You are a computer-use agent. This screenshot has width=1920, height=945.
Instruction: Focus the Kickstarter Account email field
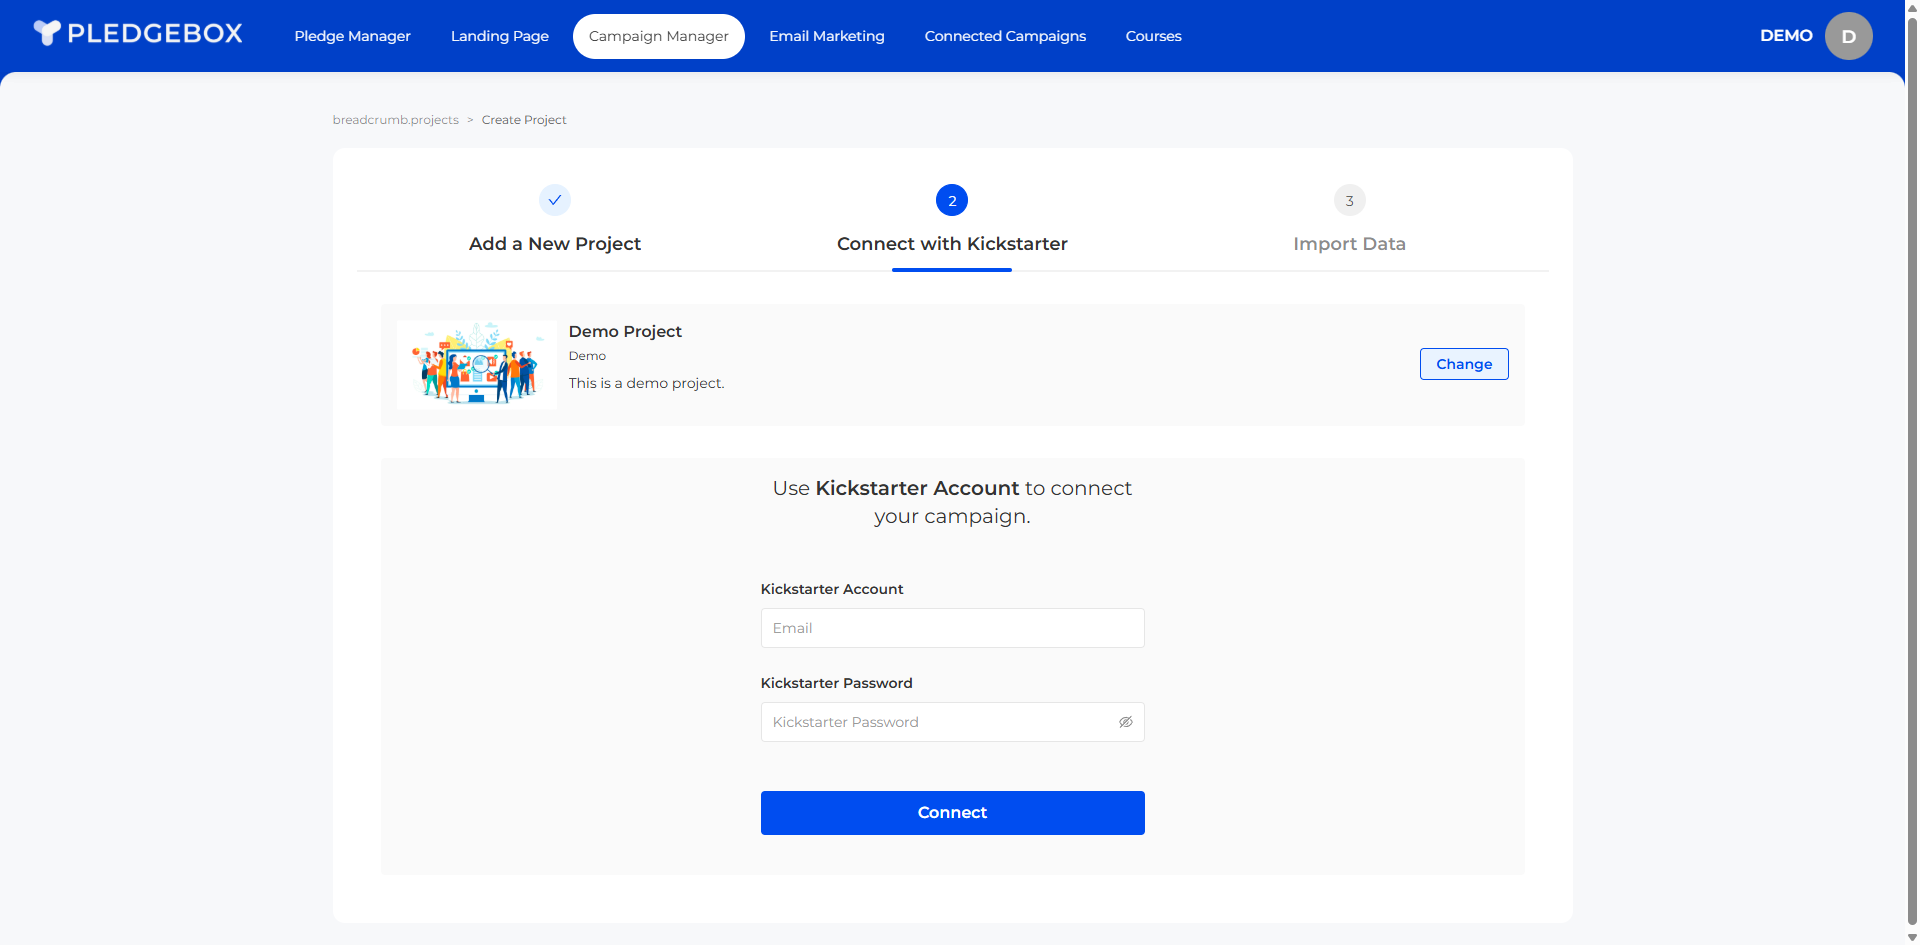pyautogui.click(x=952, y=628)
